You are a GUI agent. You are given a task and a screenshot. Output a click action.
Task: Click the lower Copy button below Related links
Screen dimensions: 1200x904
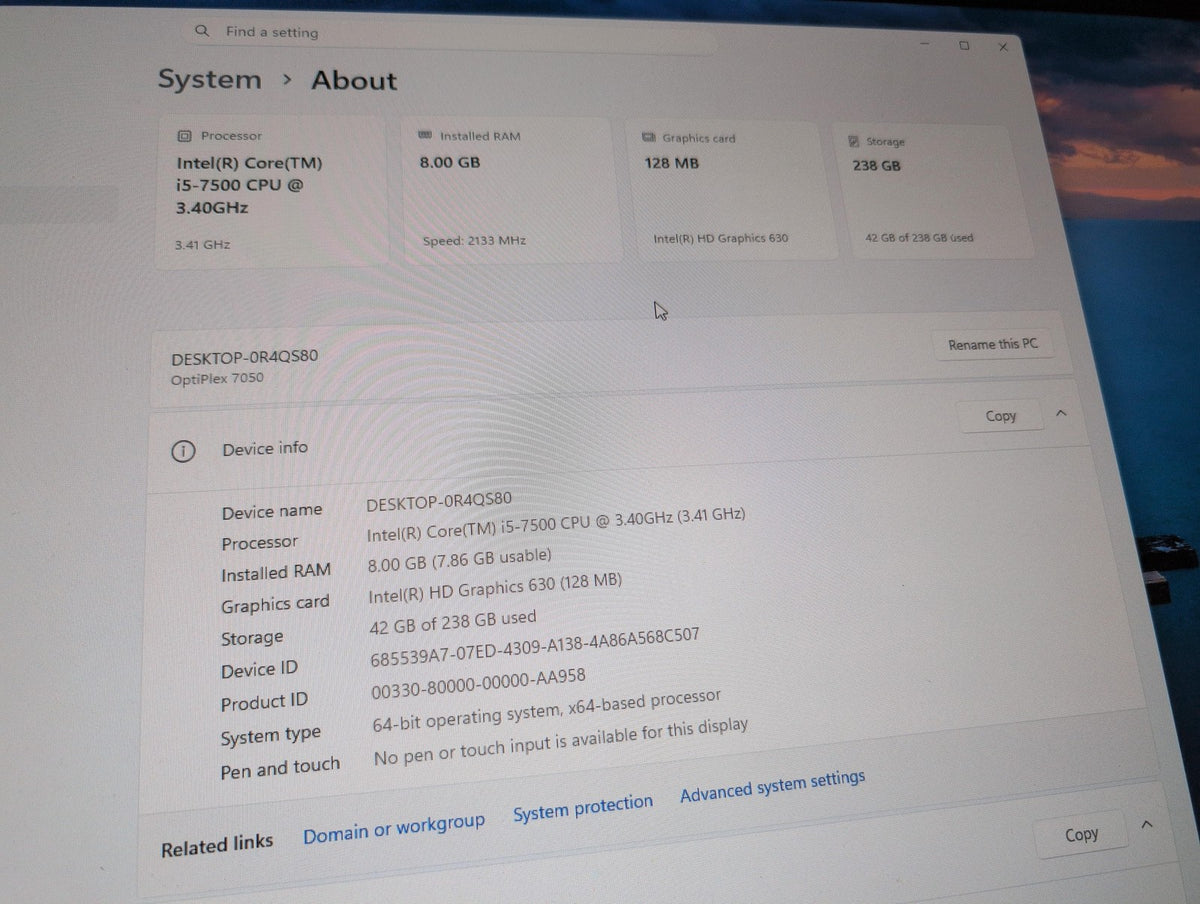[1081, 835]
